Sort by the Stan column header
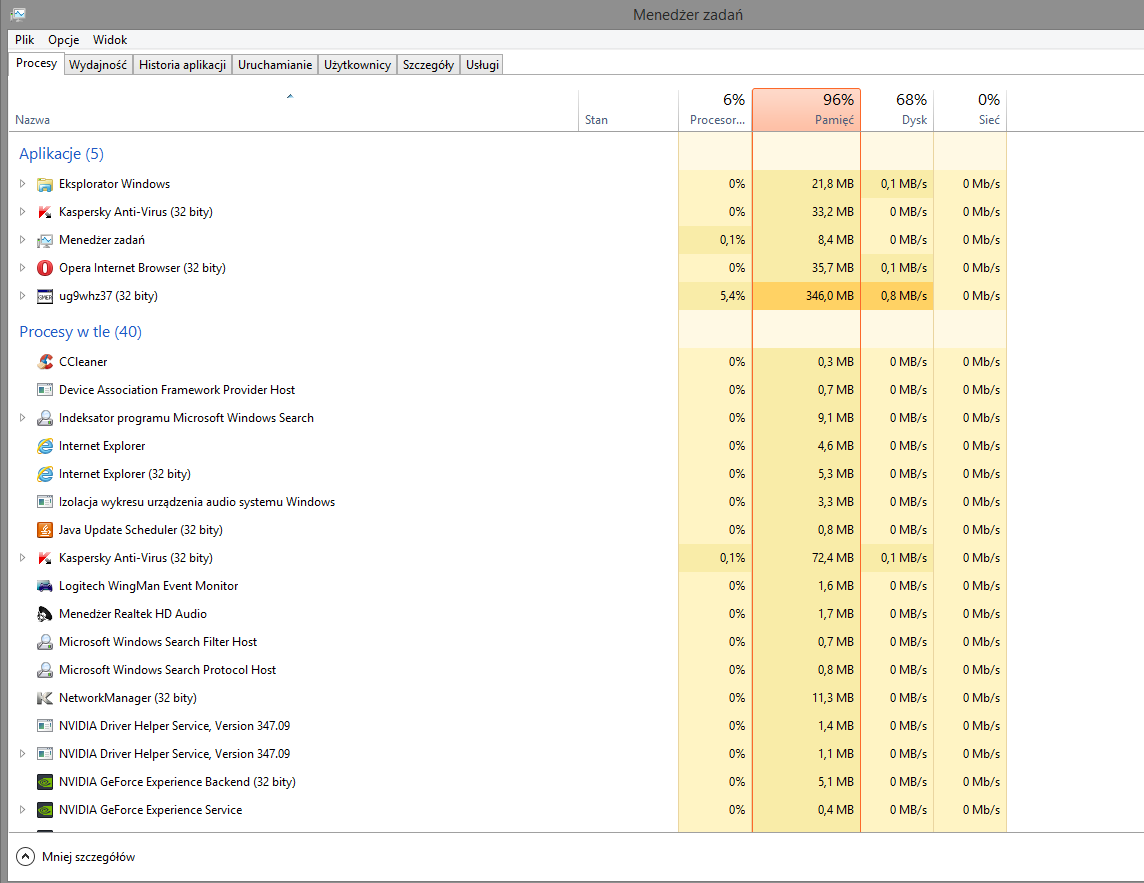Image resolution: width=1144 pixels, height=883 pixels. tap(628, 110)
